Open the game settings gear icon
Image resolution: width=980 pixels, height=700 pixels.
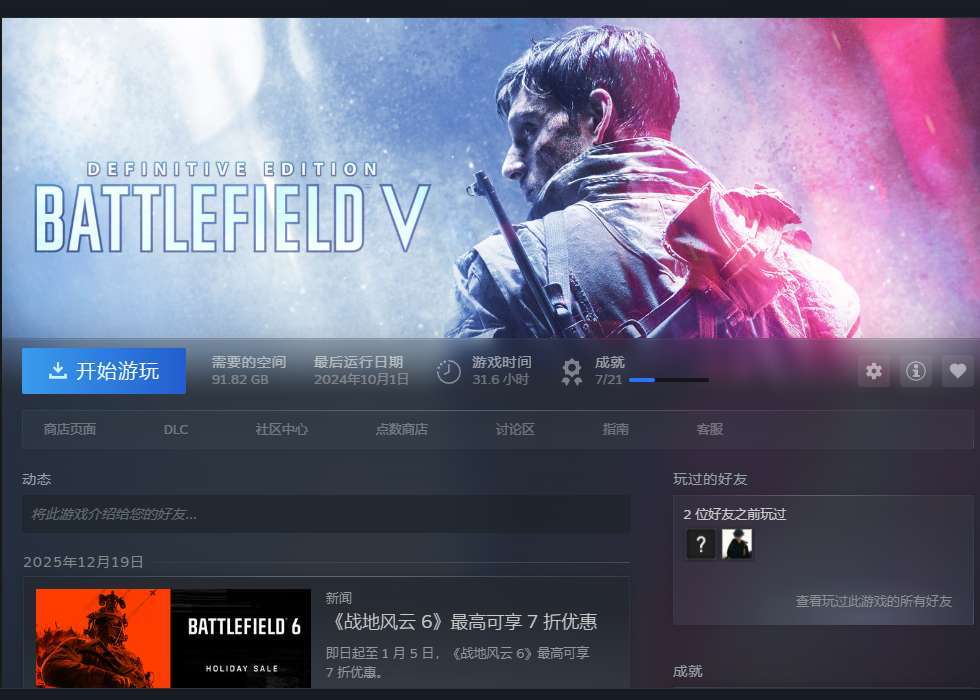coord(874,371)
